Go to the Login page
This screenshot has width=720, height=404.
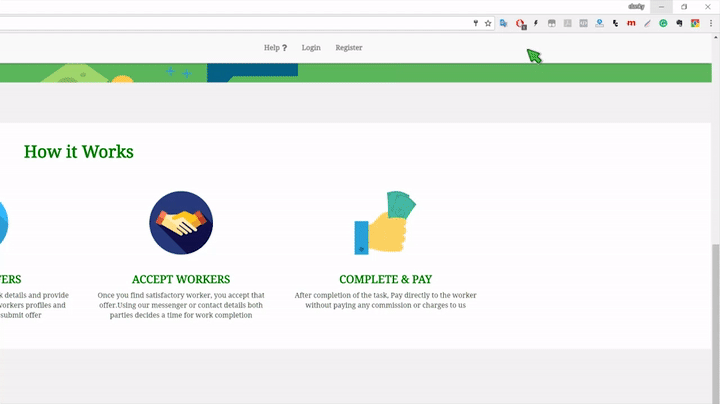[x=311, y=48]
